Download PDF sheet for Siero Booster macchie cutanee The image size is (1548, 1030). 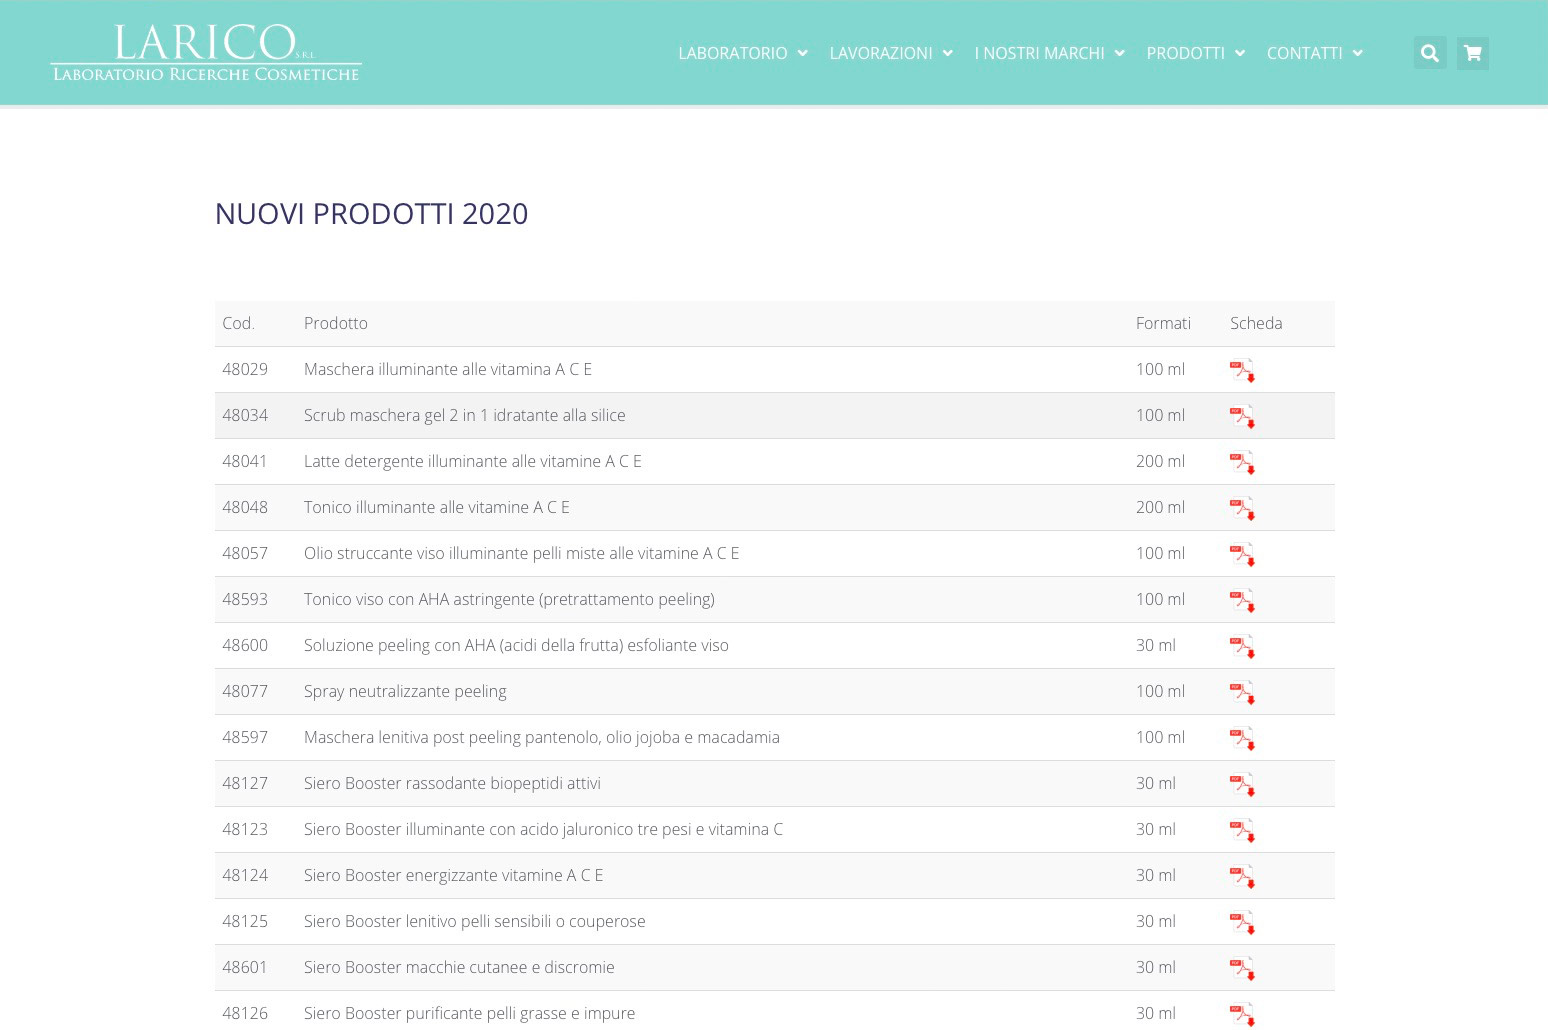coord(1242,969)
